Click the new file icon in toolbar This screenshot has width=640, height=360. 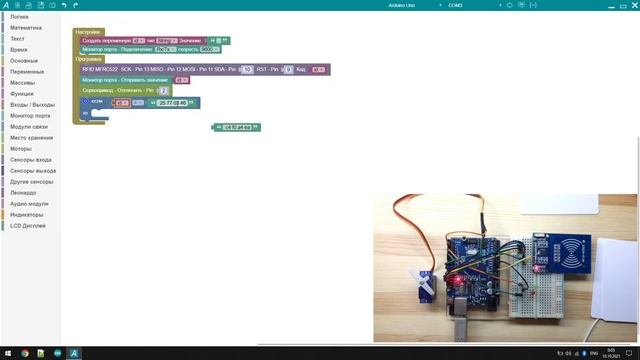tap(17, 5)
